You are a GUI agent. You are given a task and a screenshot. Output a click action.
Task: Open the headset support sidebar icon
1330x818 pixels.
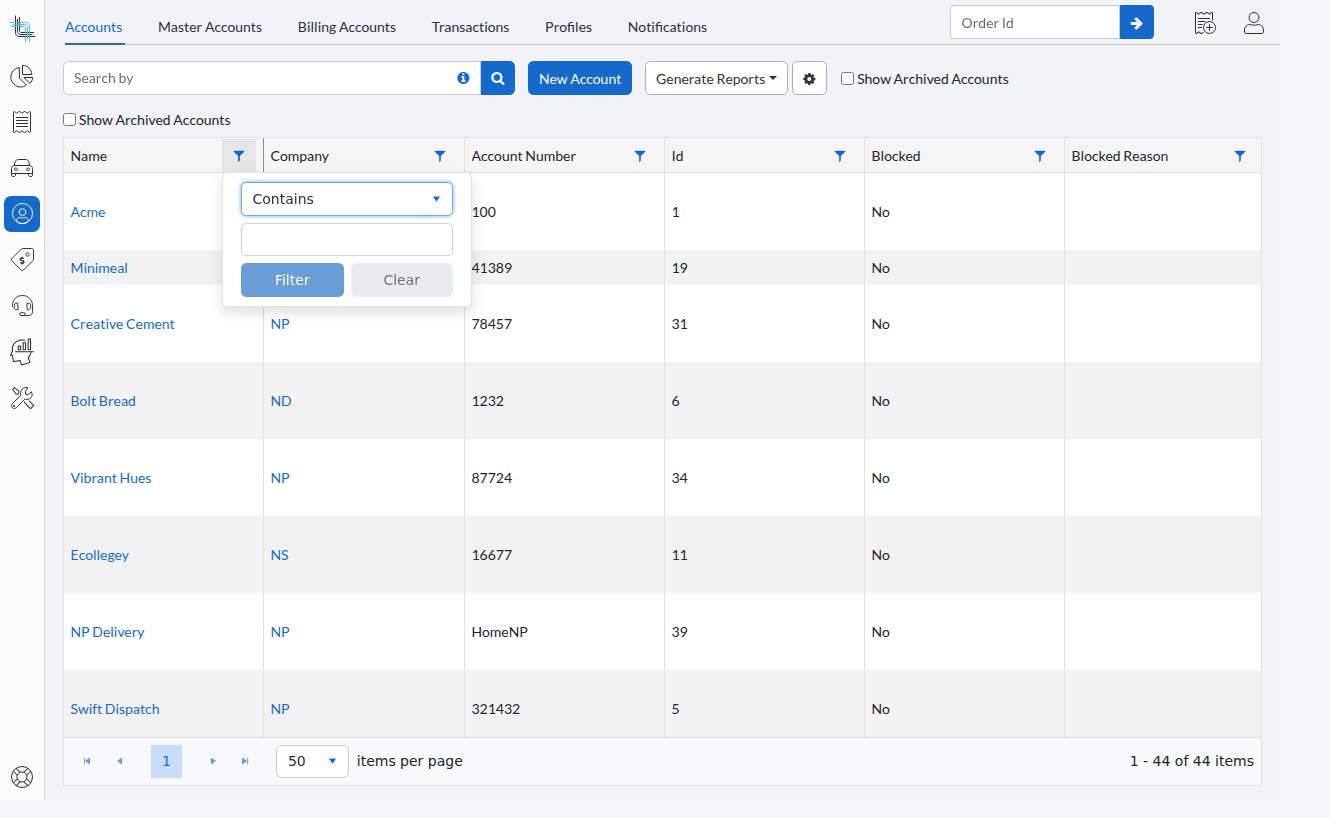[x=22, y=305]
